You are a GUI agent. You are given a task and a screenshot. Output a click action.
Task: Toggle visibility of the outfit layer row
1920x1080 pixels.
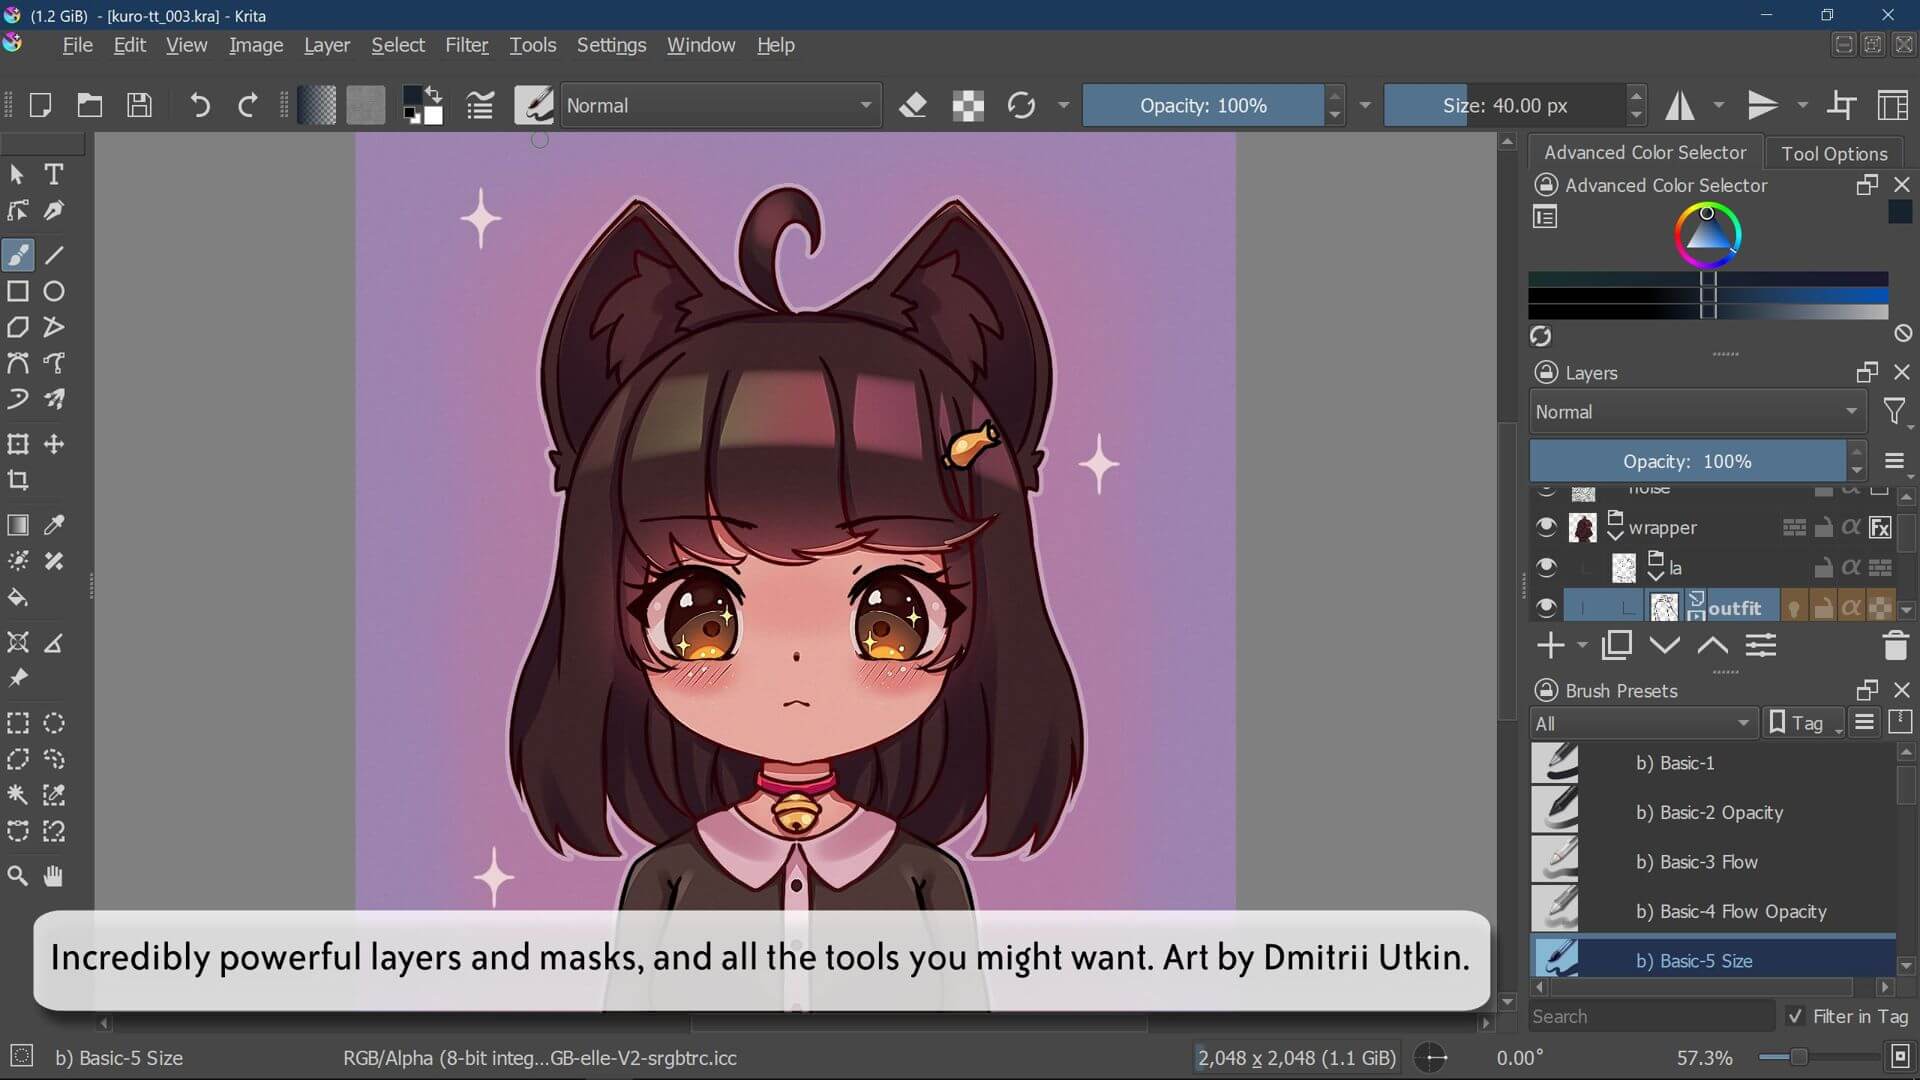(x=1546, y=607)
